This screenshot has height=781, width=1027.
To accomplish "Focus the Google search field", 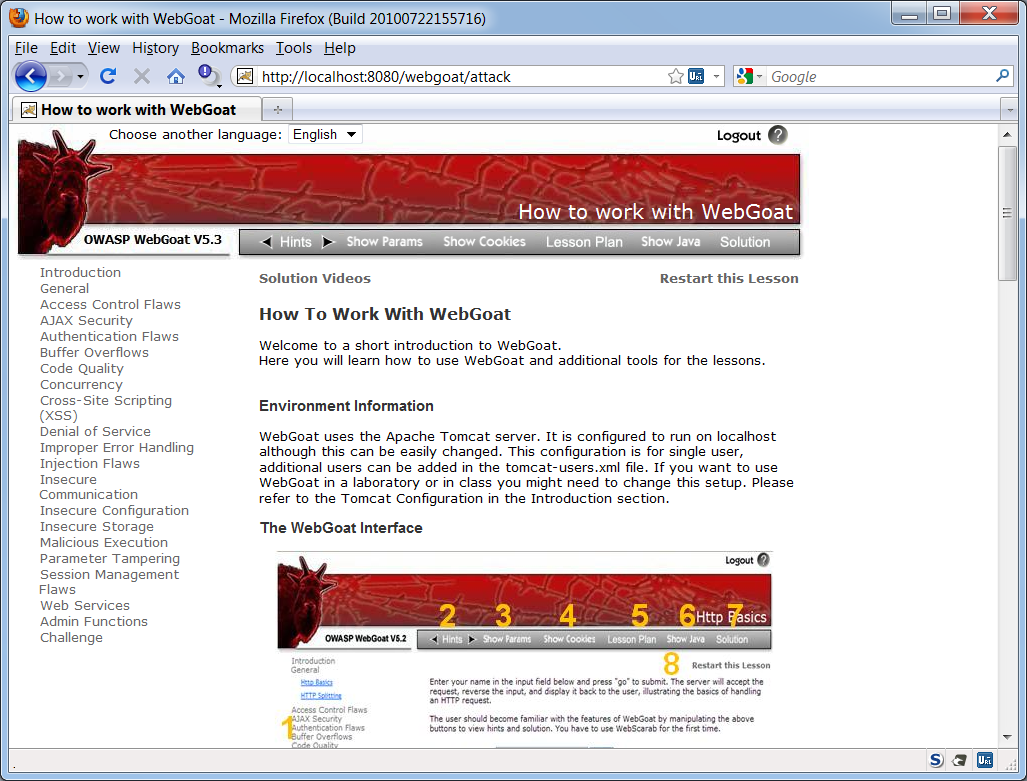I will 880,77.
